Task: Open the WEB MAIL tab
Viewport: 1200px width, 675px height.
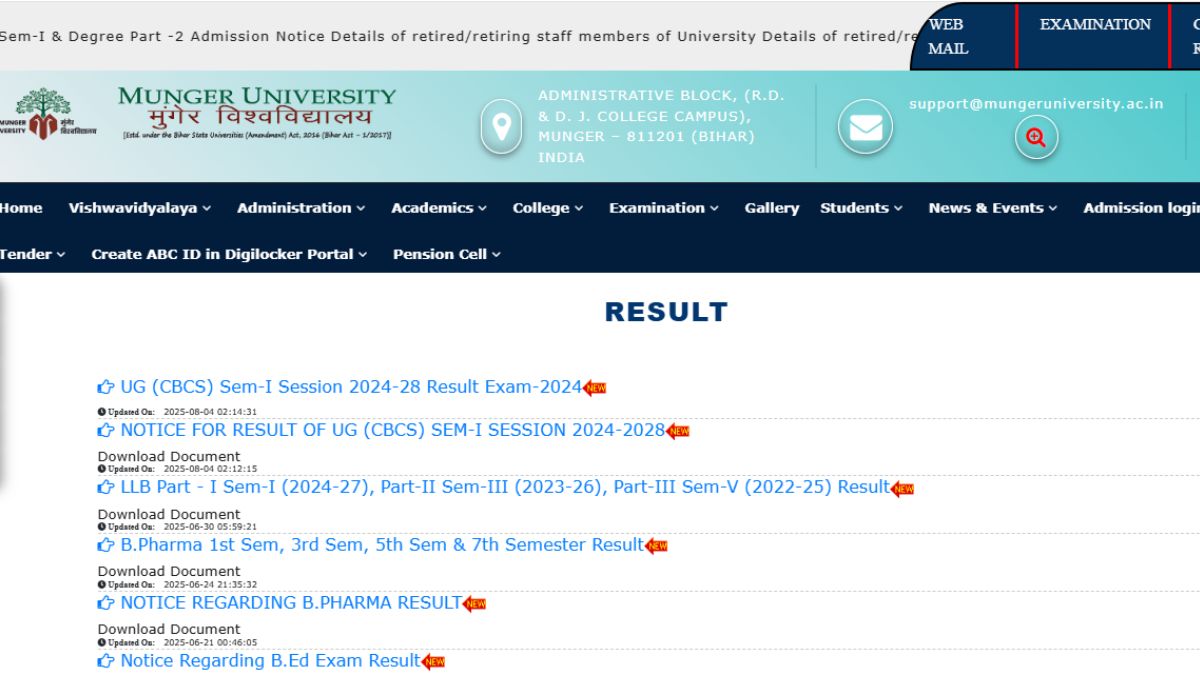Action: tap(948, 36)
